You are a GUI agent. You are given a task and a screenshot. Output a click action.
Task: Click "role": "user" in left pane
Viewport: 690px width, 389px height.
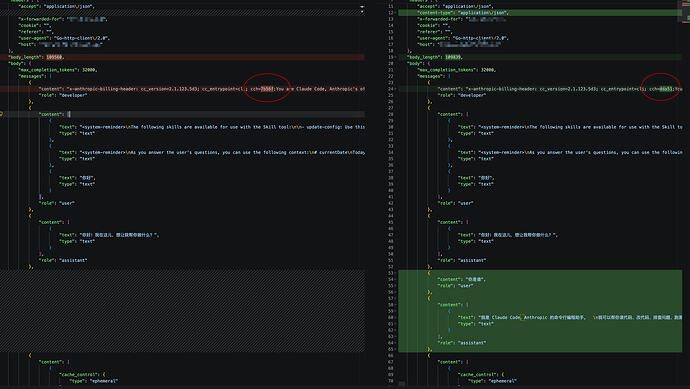pyautogui.click(x=57, y=203)
